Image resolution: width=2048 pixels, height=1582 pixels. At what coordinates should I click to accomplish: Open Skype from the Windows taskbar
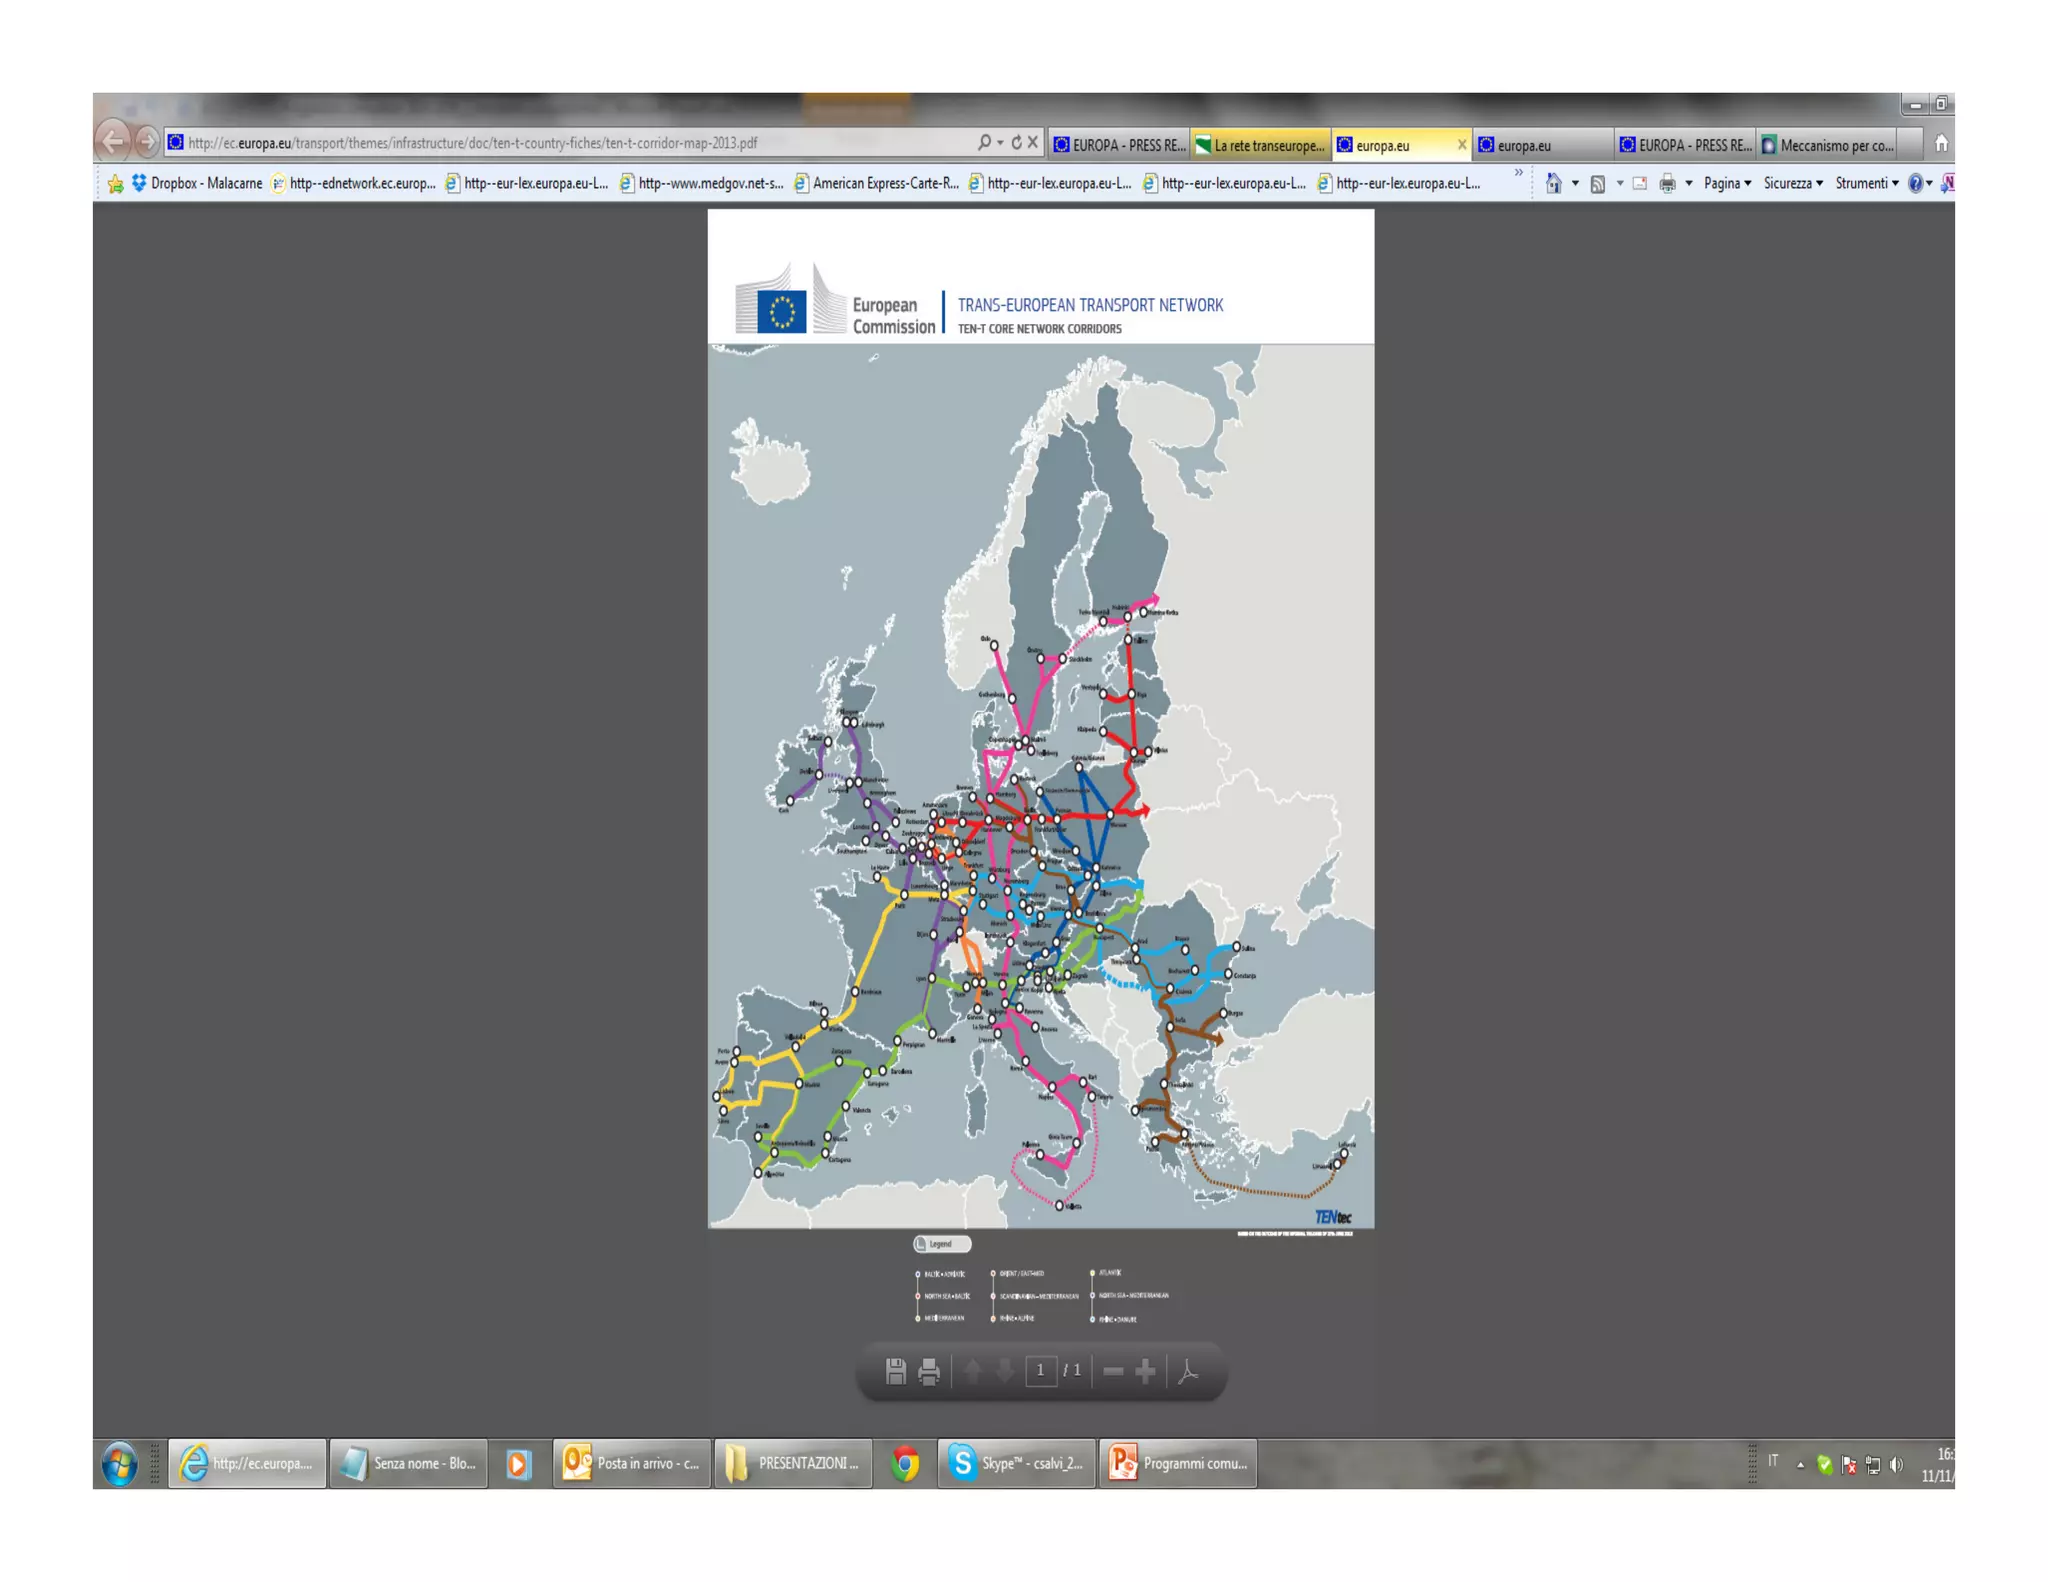coord(1016,1463)
